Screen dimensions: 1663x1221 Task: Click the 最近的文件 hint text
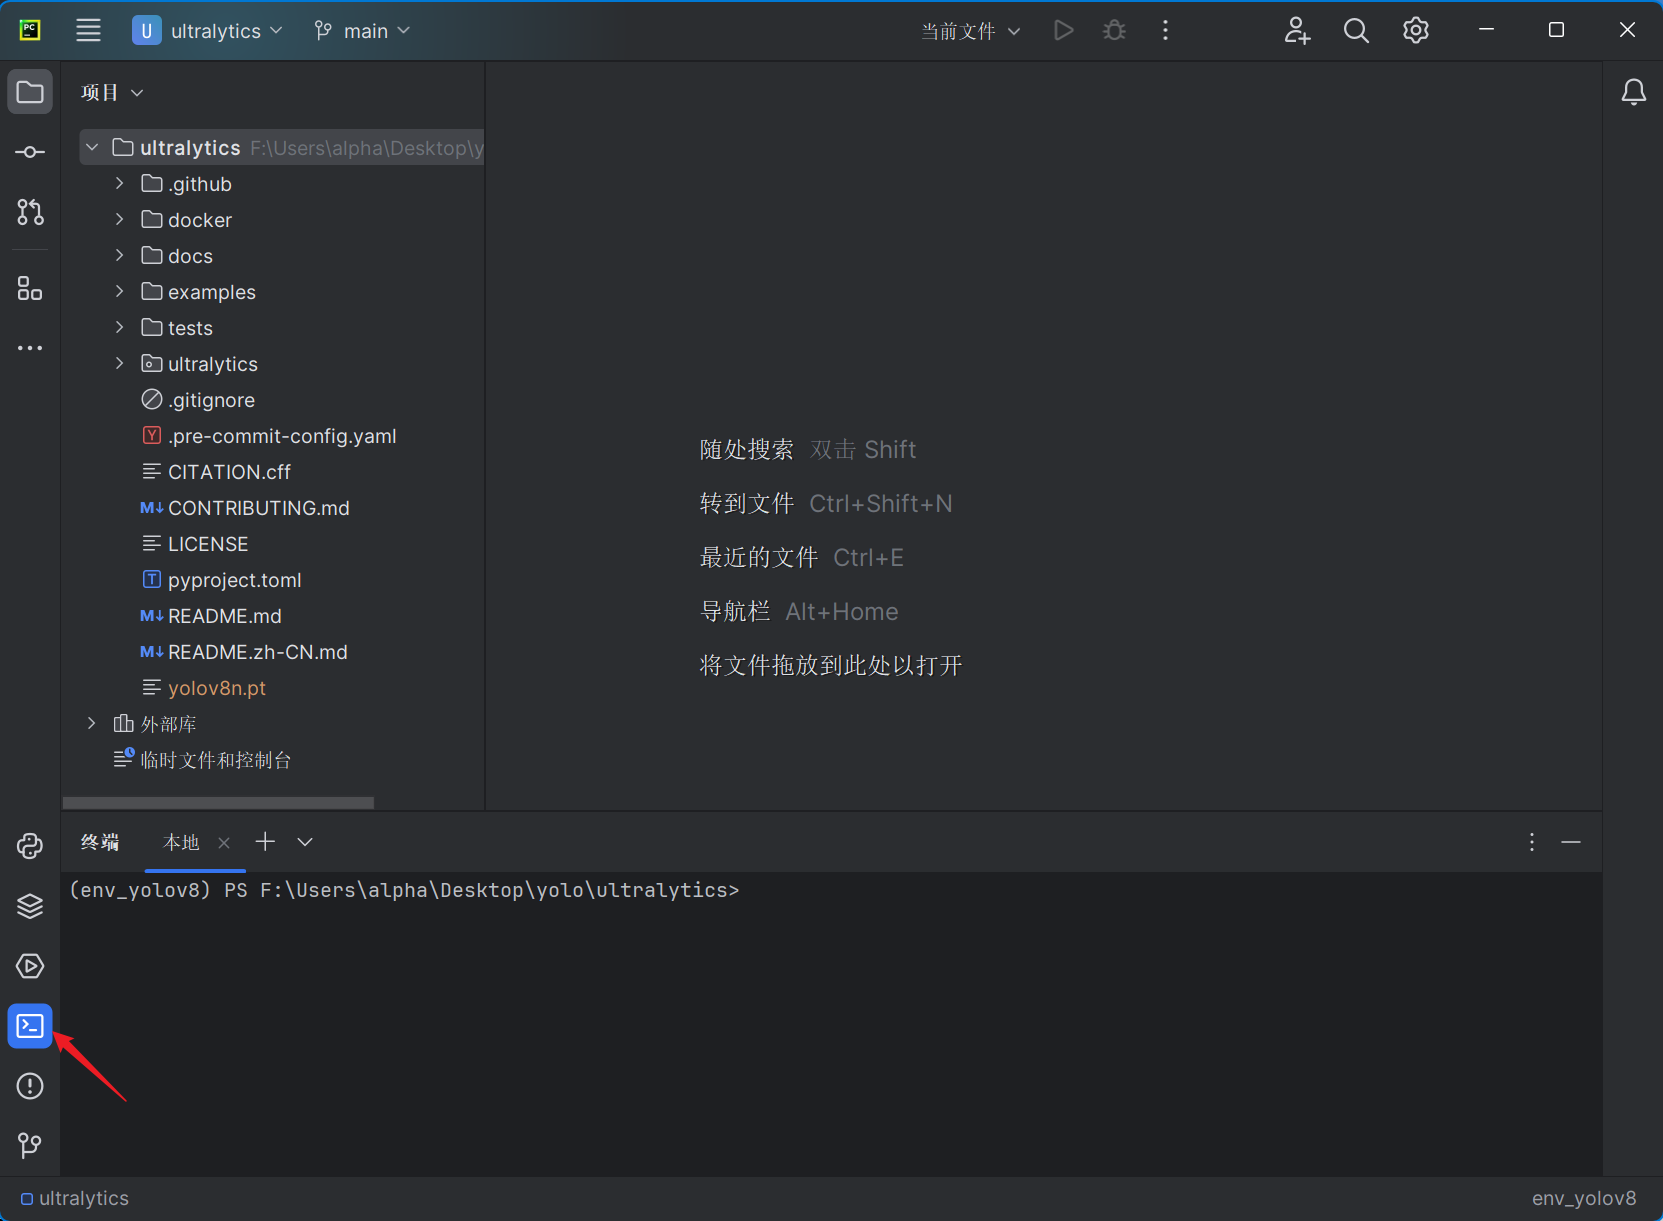758,558
